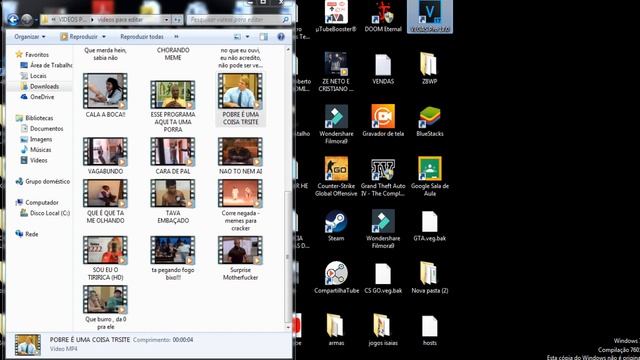Viewport: 640px width, 360px height.
Task: Click the Reproduzir button
Action: pos(79,37)
